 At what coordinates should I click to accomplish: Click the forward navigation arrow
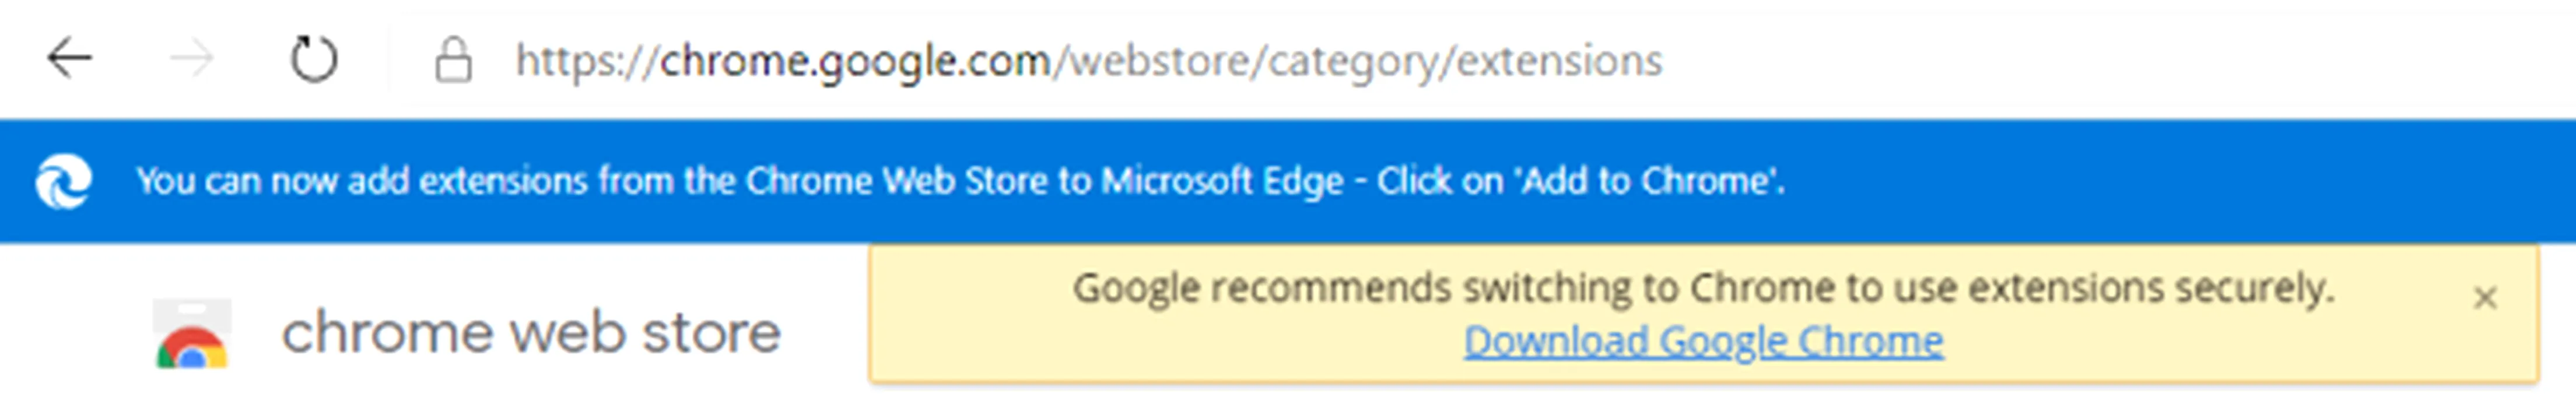pos(191,59)
